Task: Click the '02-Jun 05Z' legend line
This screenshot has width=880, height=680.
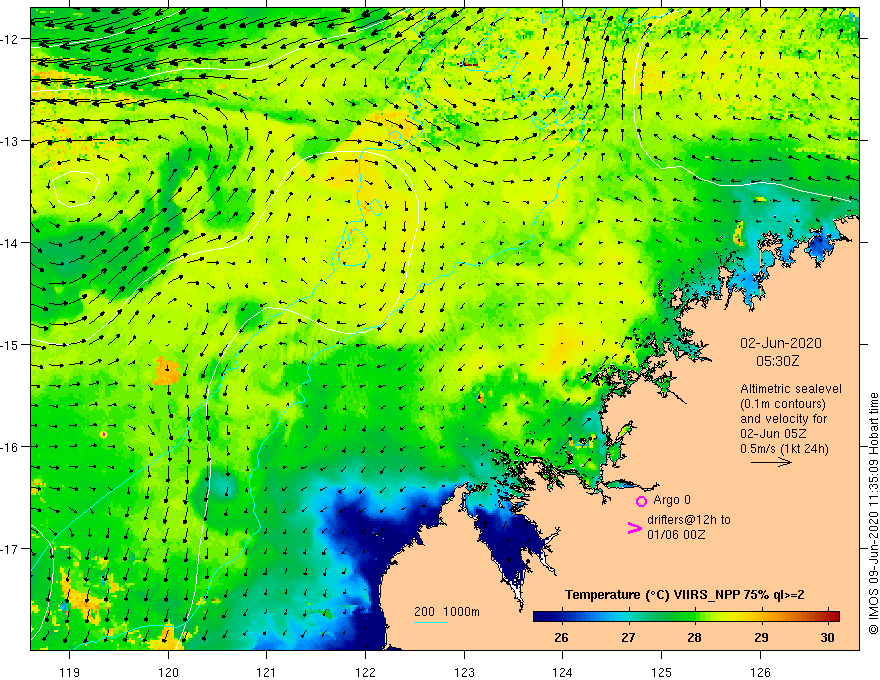Action: pyautogui.click(x=773, y=434)
